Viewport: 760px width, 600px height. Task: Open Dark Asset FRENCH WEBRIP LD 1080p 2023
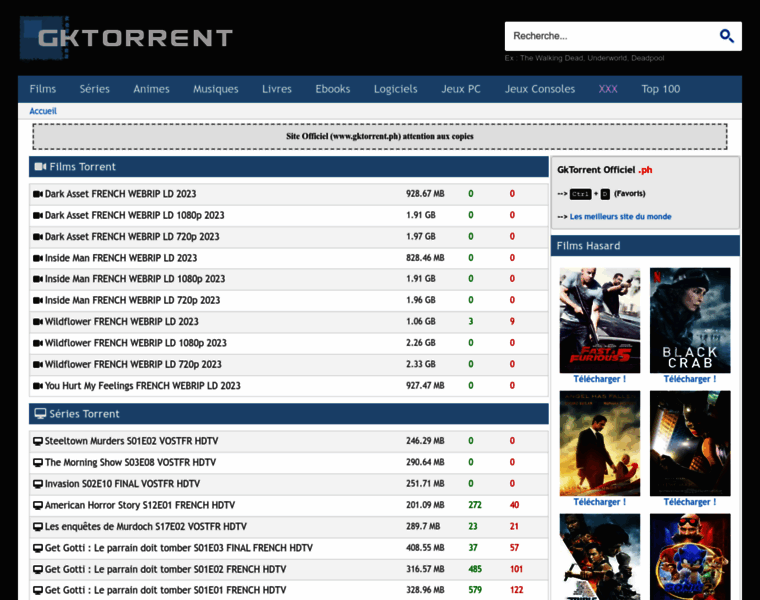(x=134, y=215)
